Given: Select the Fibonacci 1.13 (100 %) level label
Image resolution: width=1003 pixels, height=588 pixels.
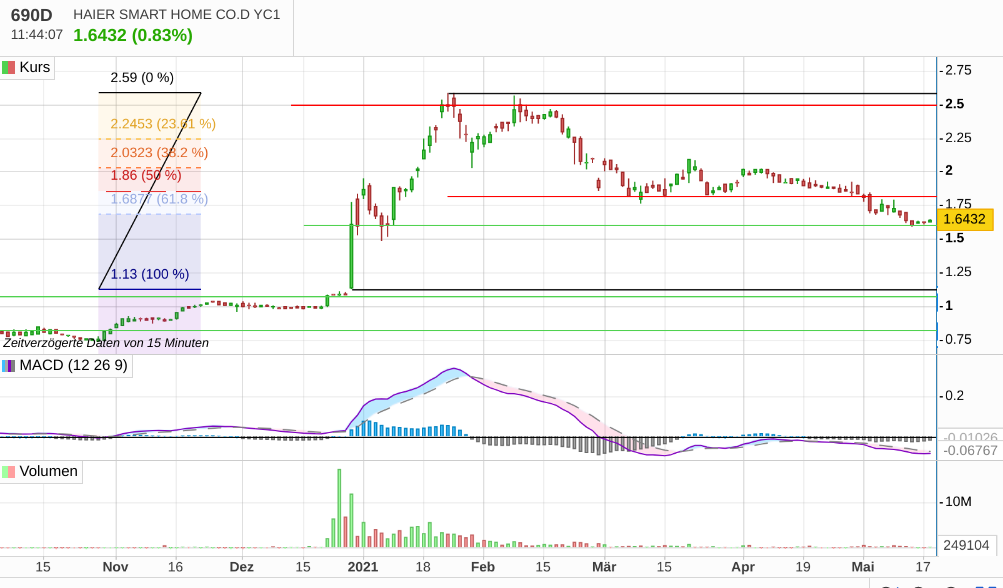Looking at the screenshot, I should pyautogui.click(x=149, y=274).
